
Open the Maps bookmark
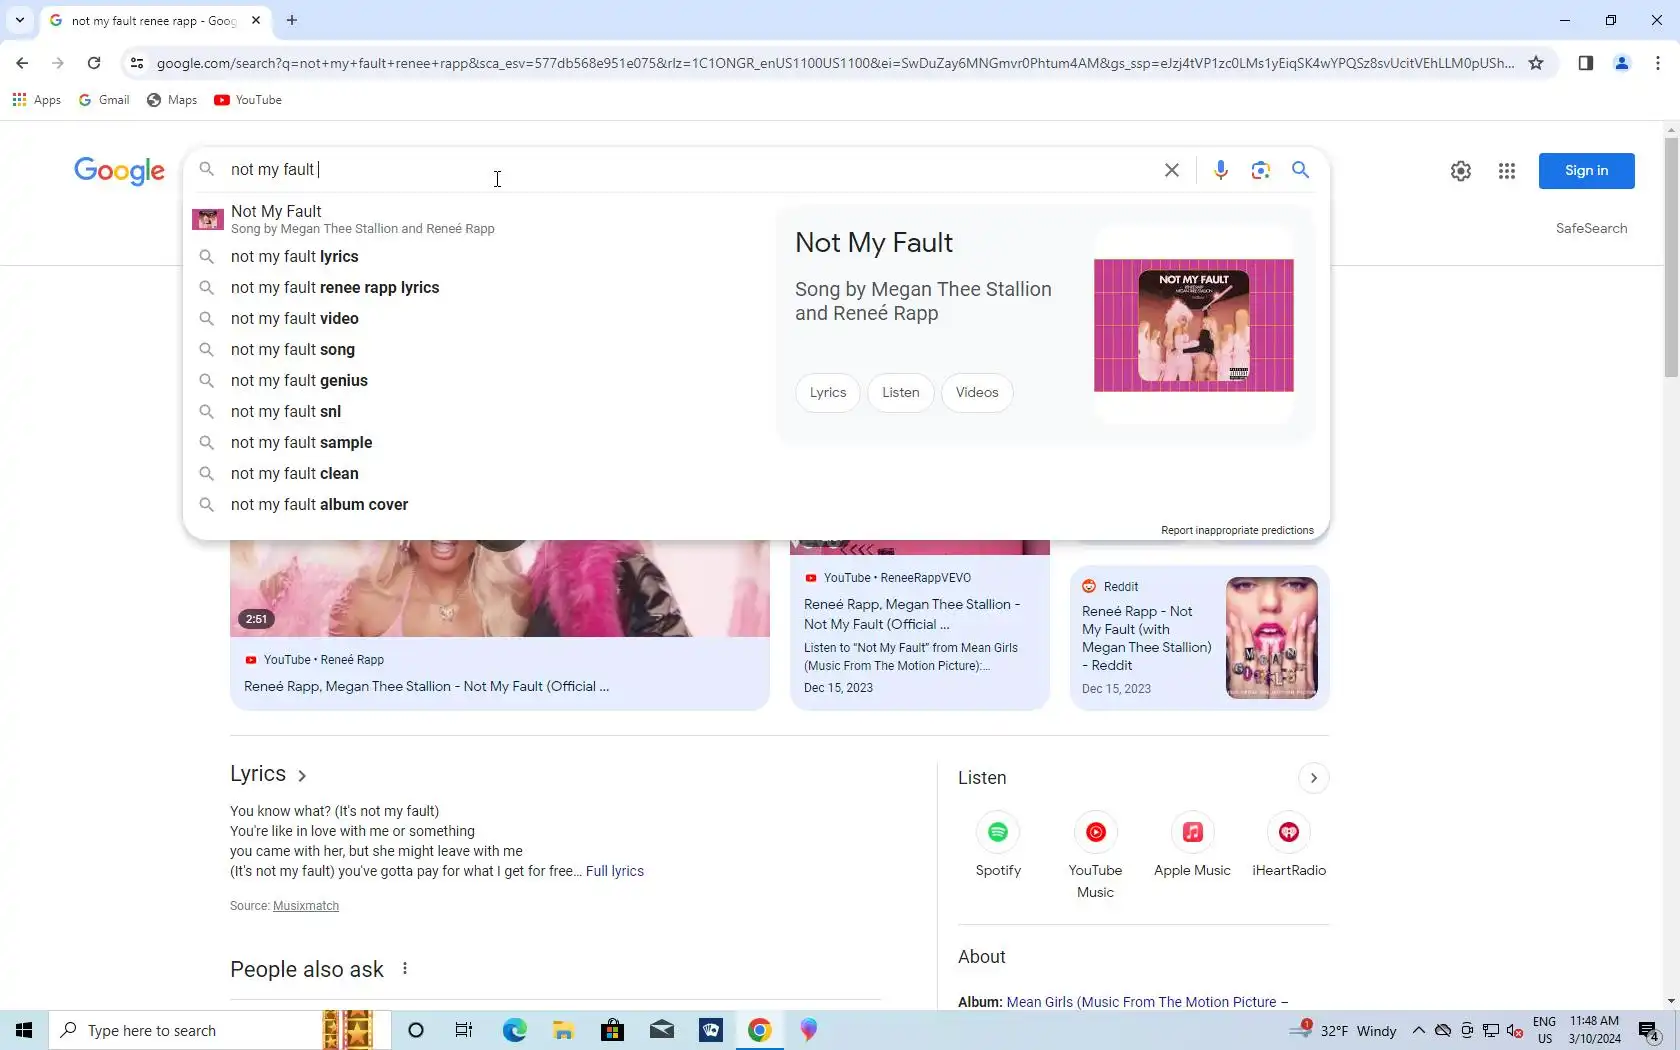pos(172,100)
